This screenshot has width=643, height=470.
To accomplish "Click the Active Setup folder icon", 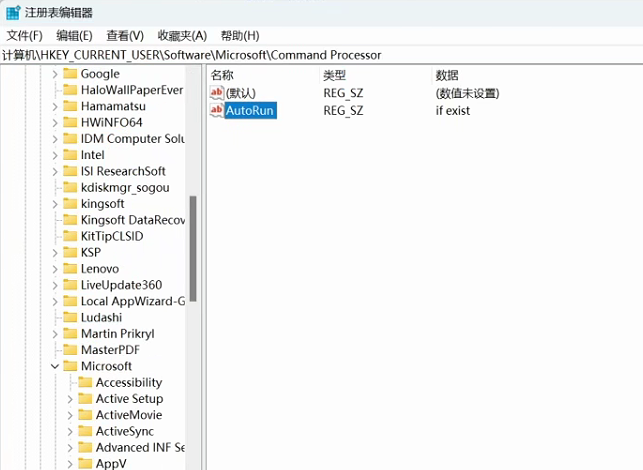I will click(x=85, y=399).
